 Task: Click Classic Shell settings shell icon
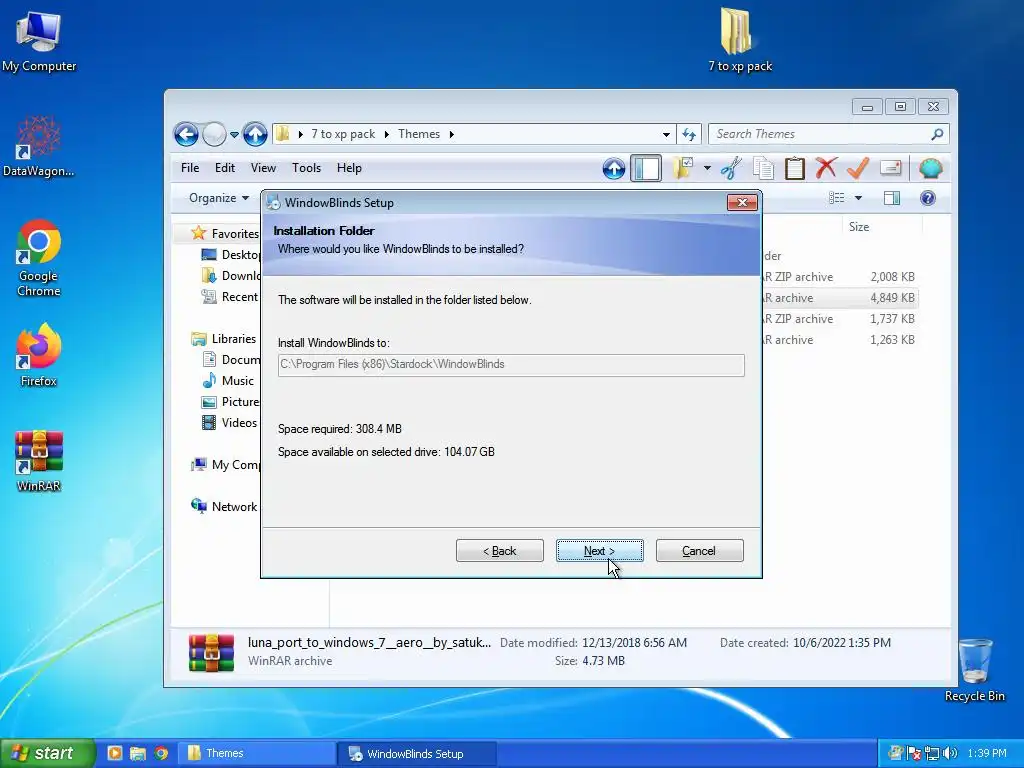[x=930, y=168]
